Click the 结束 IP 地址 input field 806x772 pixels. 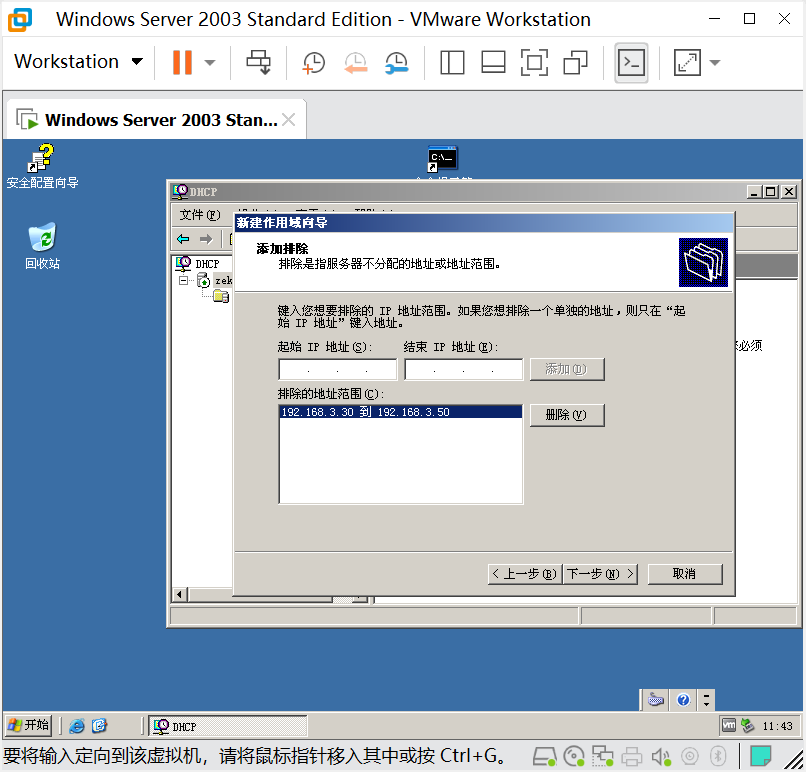464,369
